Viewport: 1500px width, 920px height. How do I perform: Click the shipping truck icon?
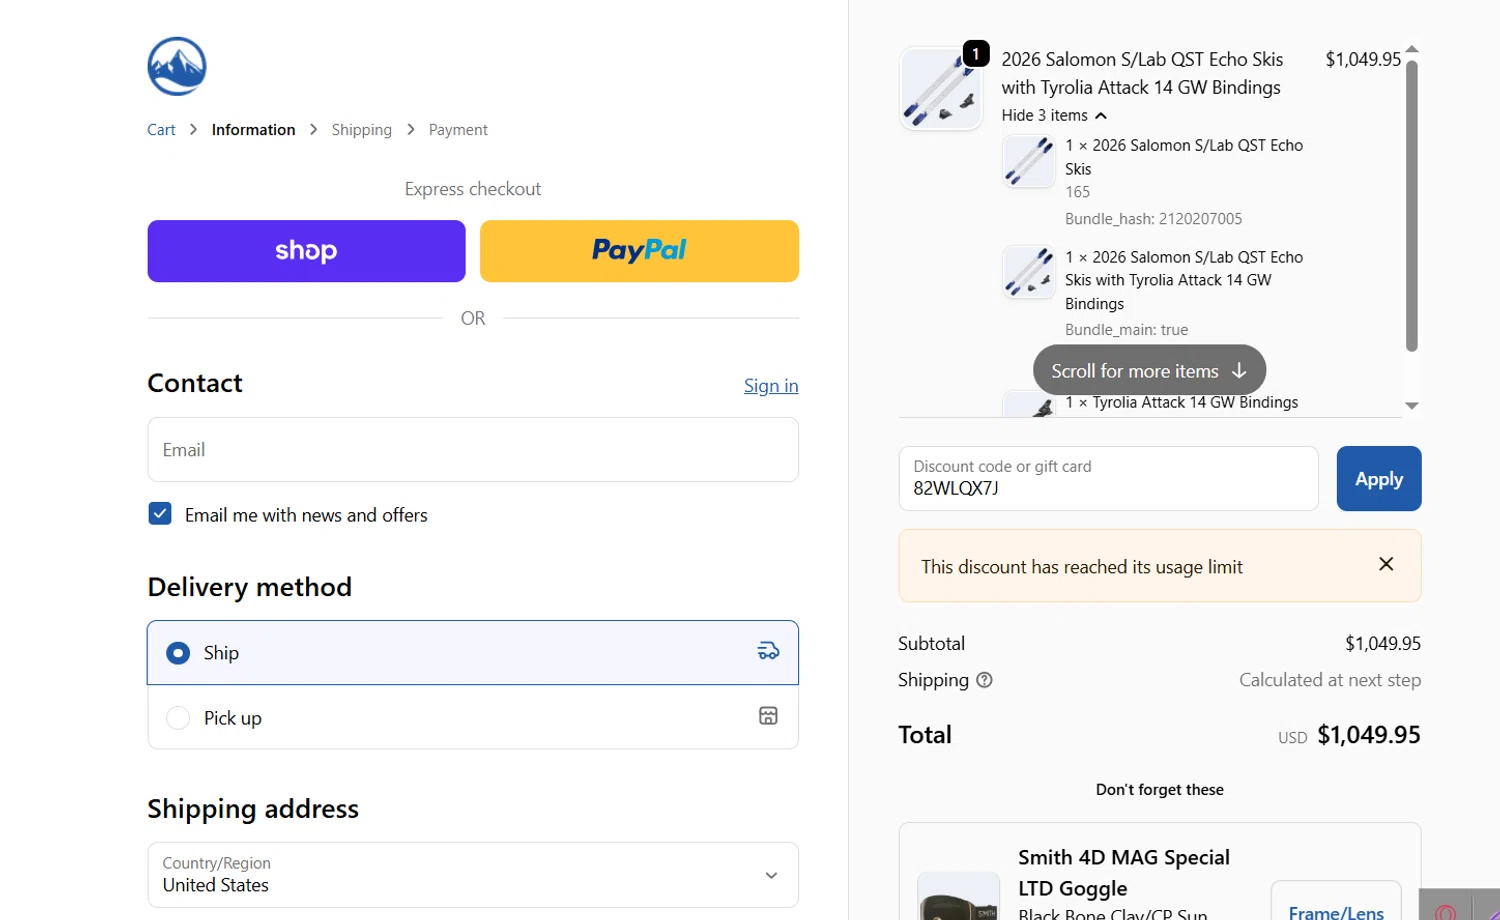click(x=768, y=651)
